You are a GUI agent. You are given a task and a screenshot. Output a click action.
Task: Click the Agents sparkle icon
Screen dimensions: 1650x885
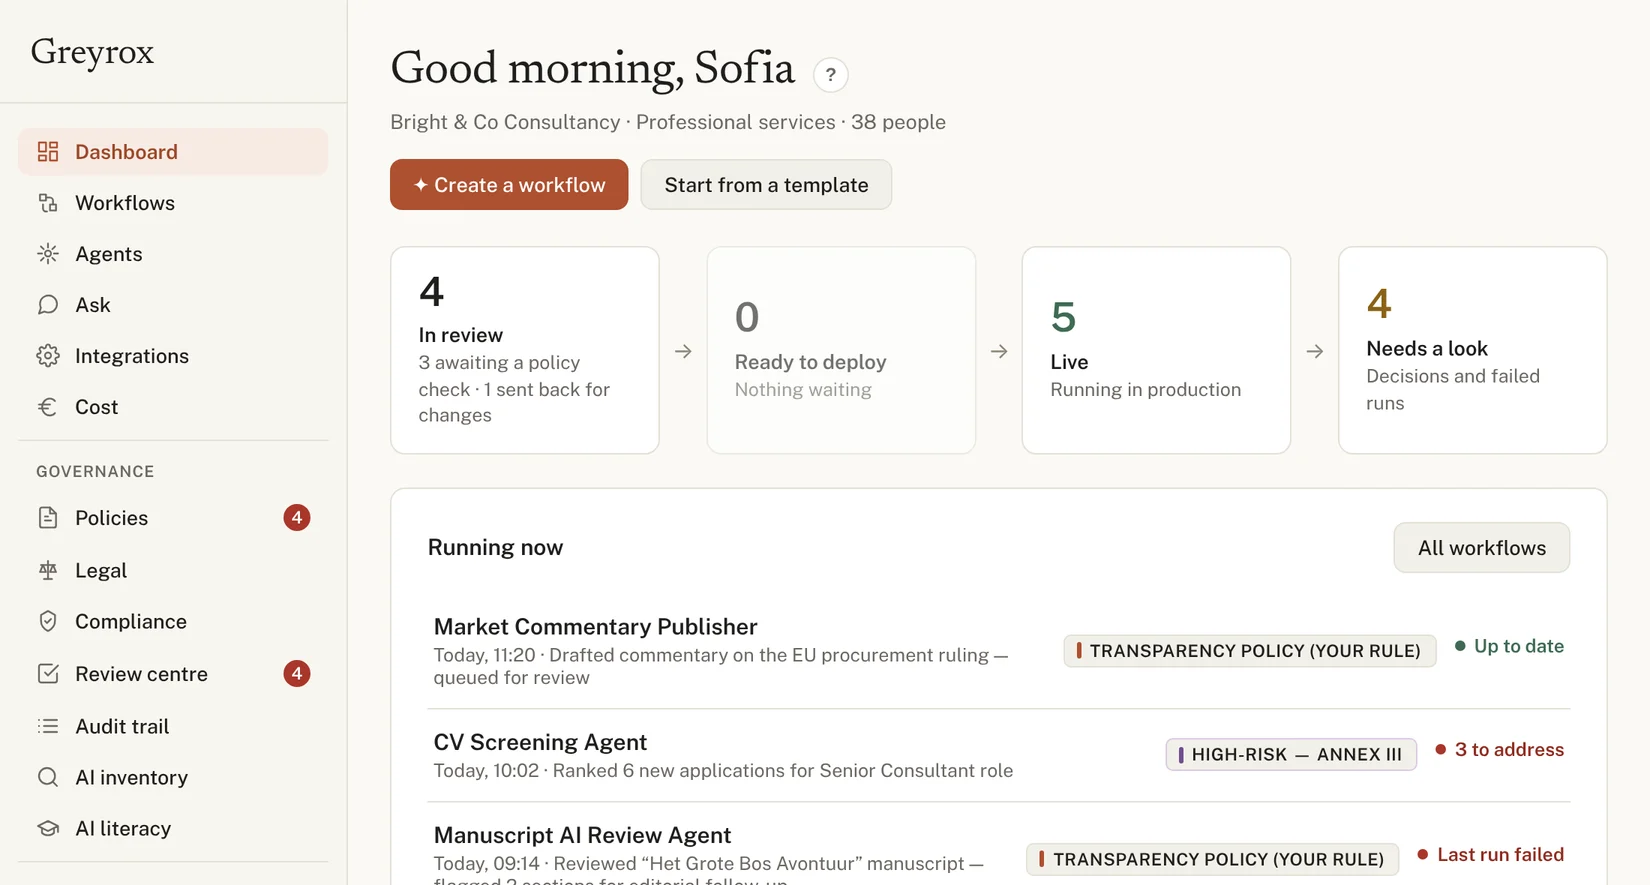pos(48,254)
